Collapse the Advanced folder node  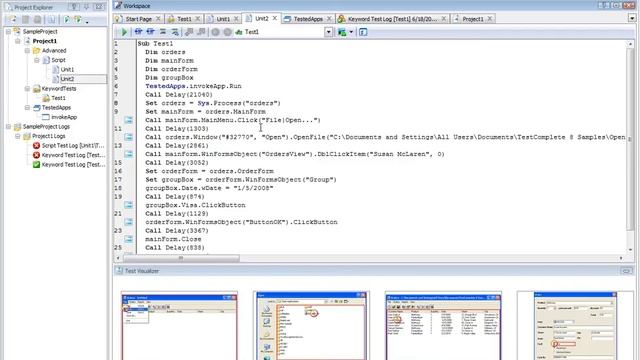pos(27,51)
